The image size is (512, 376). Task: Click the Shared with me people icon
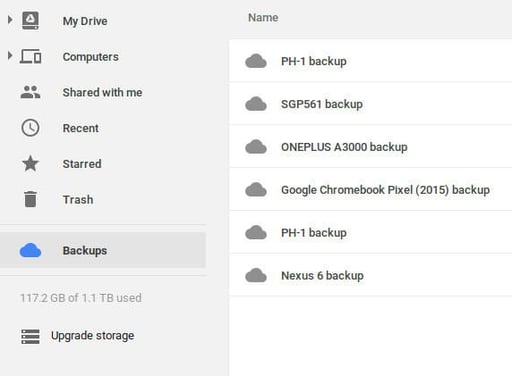pyautogui.click(x=30, y=92)
